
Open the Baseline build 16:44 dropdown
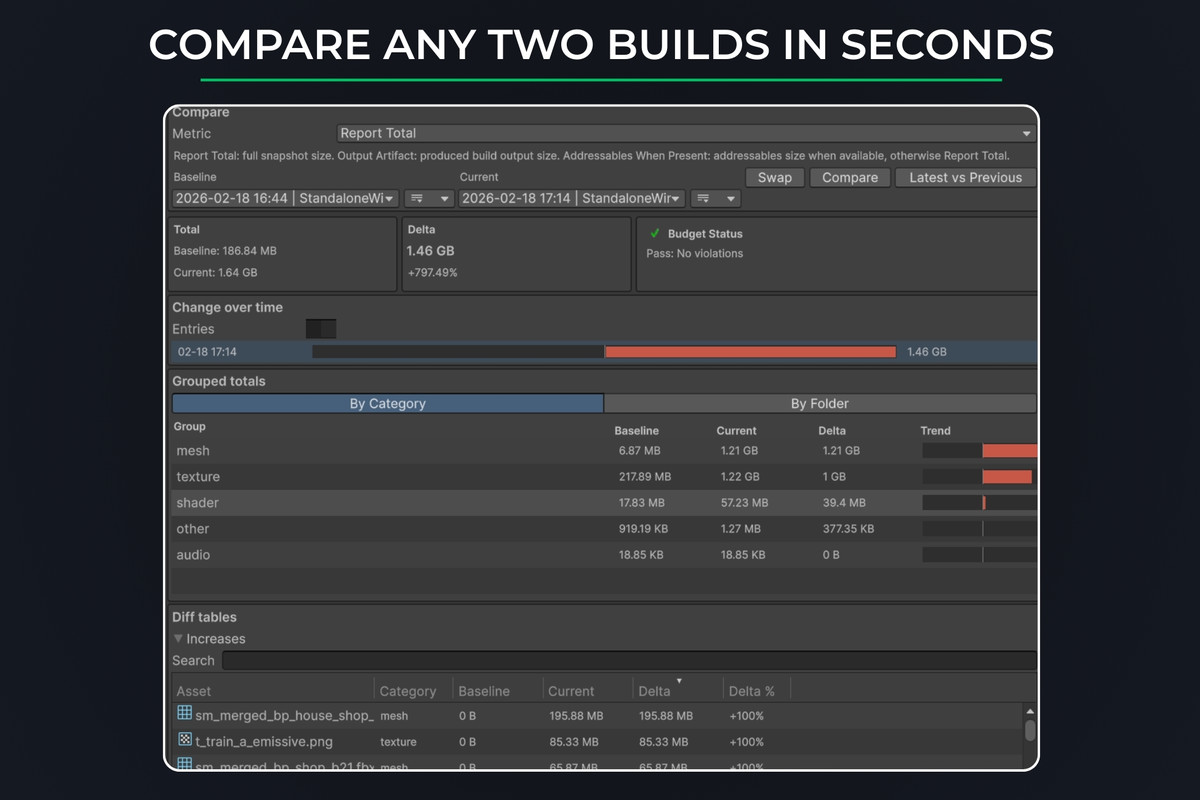coord(286,198)
